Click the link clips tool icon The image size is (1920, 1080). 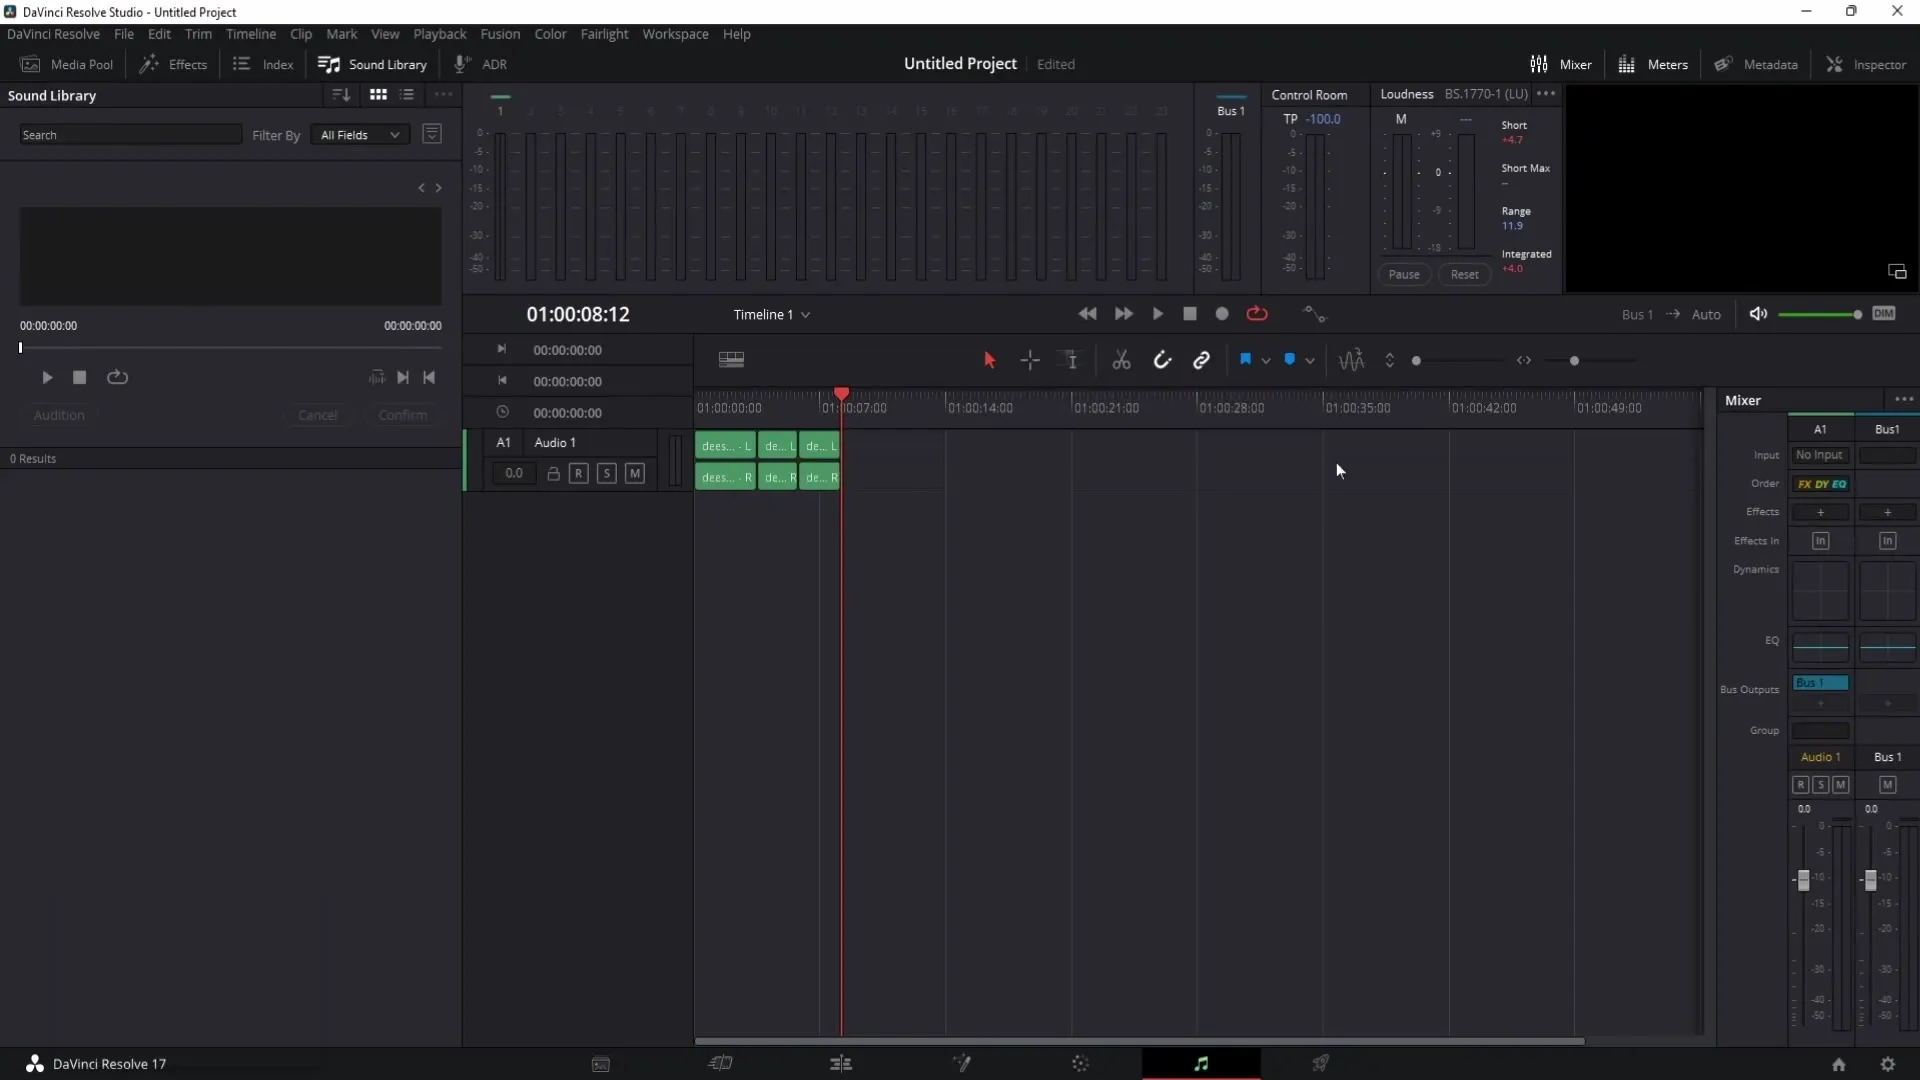(1200, 359)
